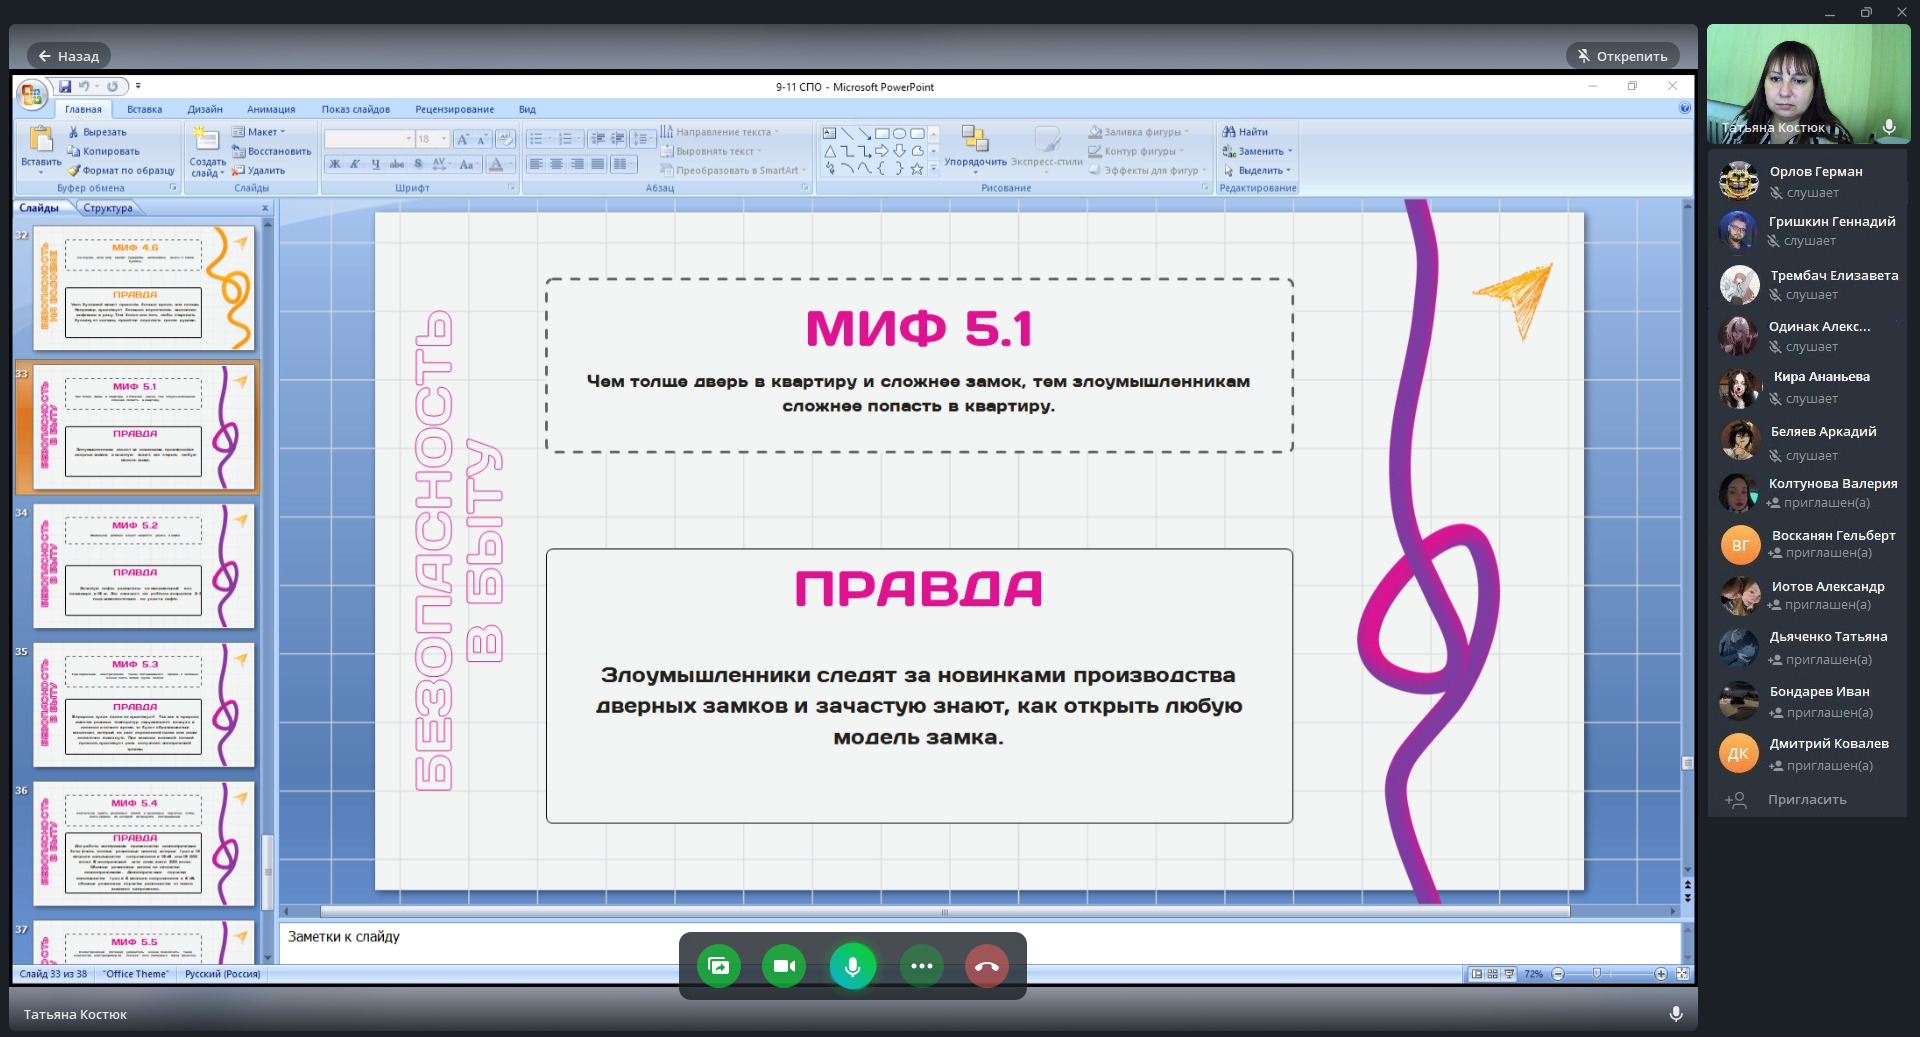Click the Paste (Вставить) clipboard icon
The height and width of the screenshot is (1037, 1920).
click(41, 139)
